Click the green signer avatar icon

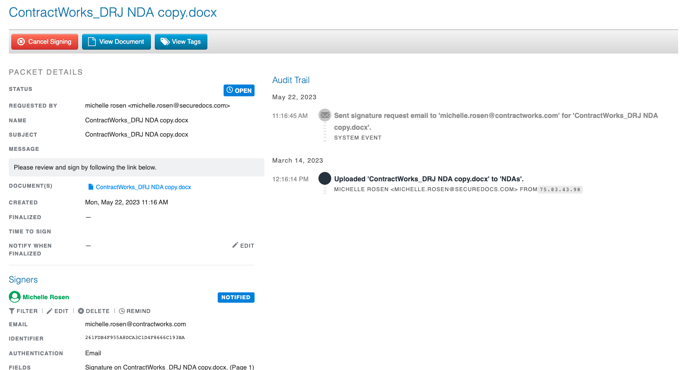[14, 297]
